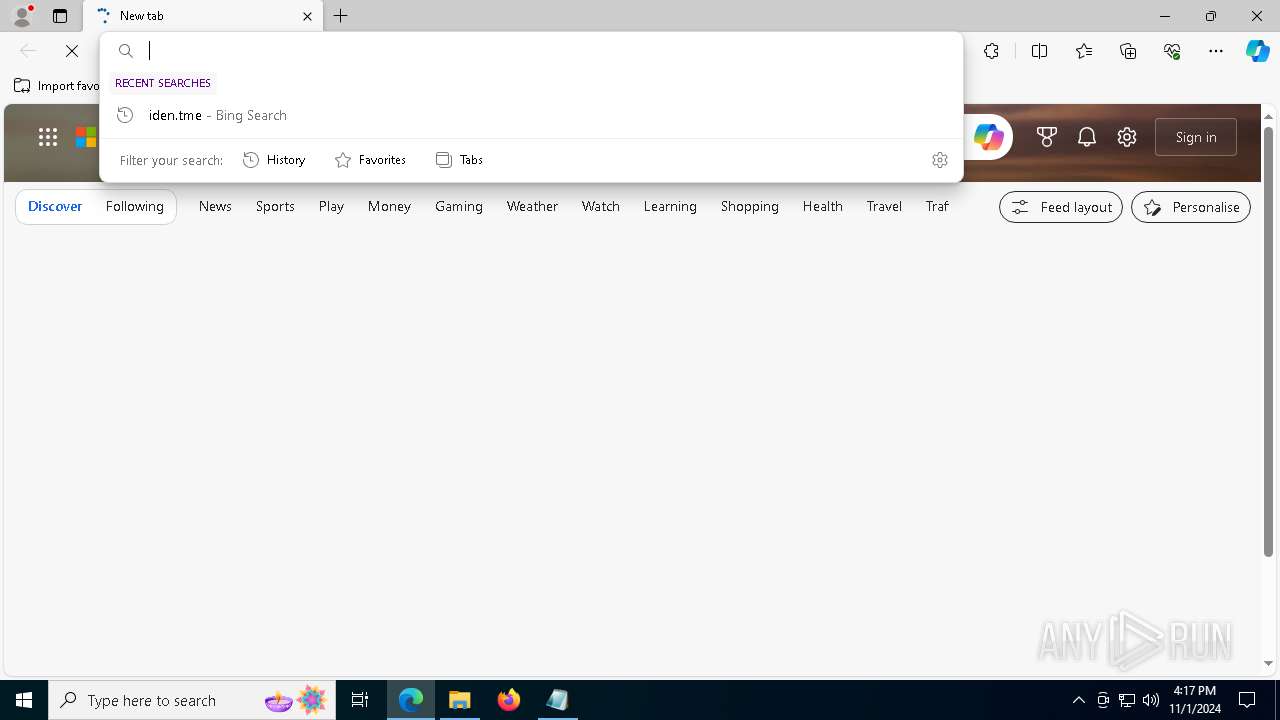The width and height of the screenshot is (1280, 720).
Task: Open the tab actions menu icon
Action: click(x=60, y=16)
